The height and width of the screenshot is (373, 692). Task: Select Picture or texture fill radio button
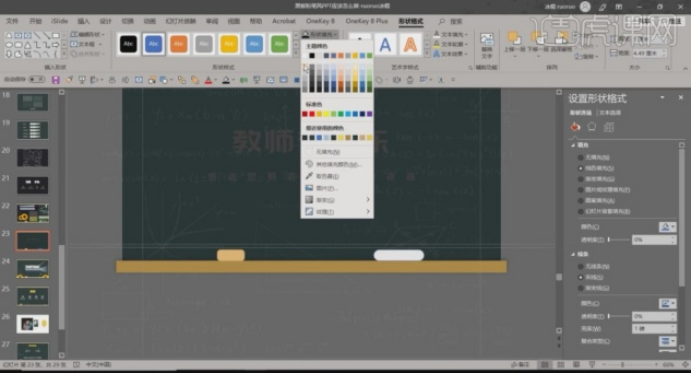coord(581,190)
